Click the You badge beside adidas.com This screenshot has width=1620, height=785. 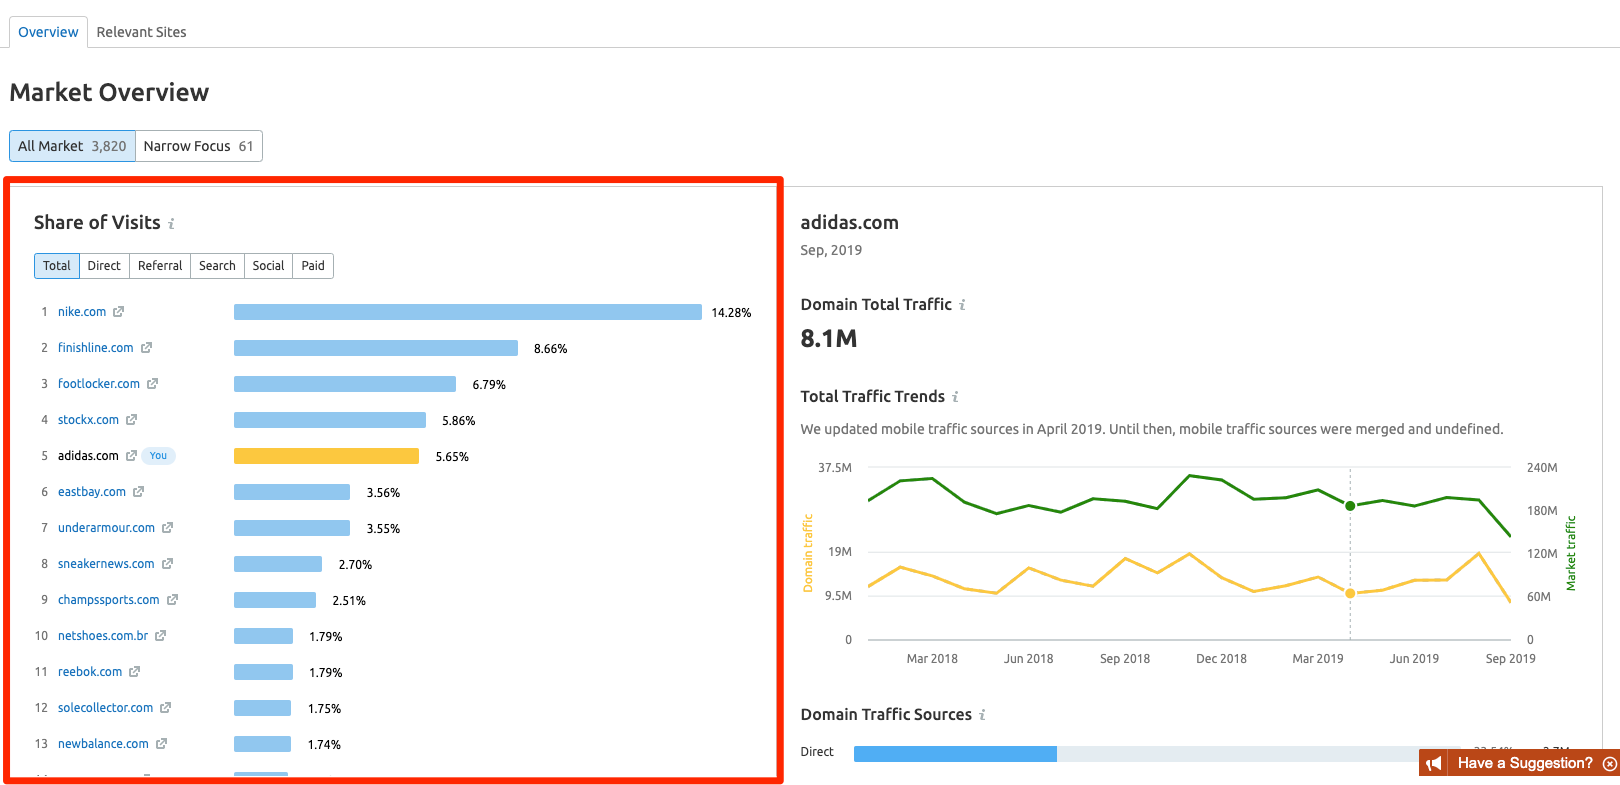[158, 456]
